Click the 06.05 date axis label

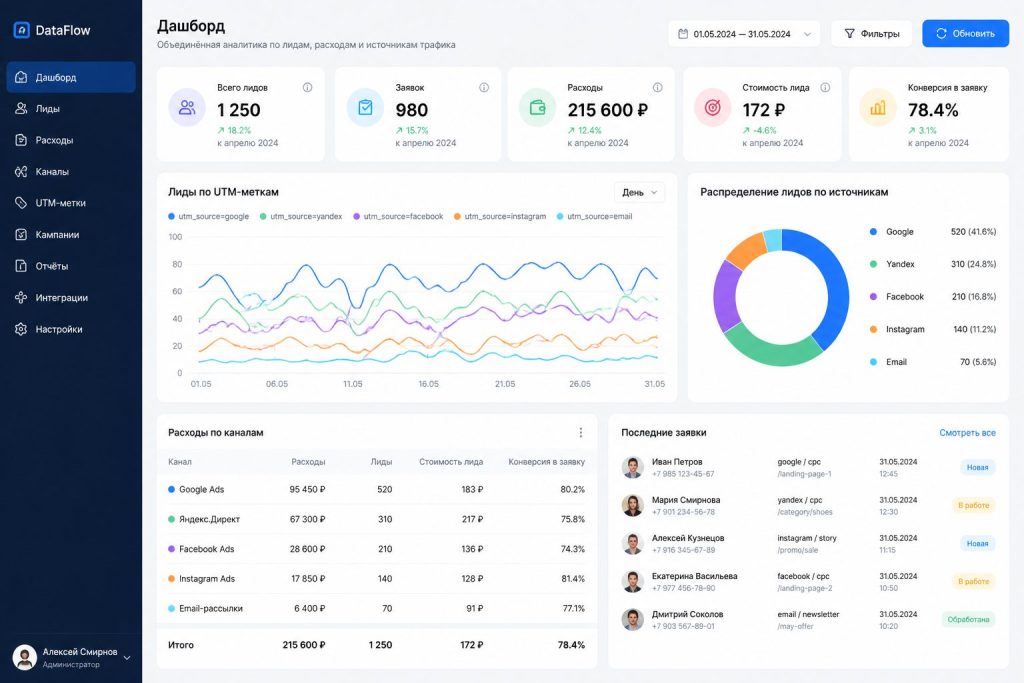(277, 384)
